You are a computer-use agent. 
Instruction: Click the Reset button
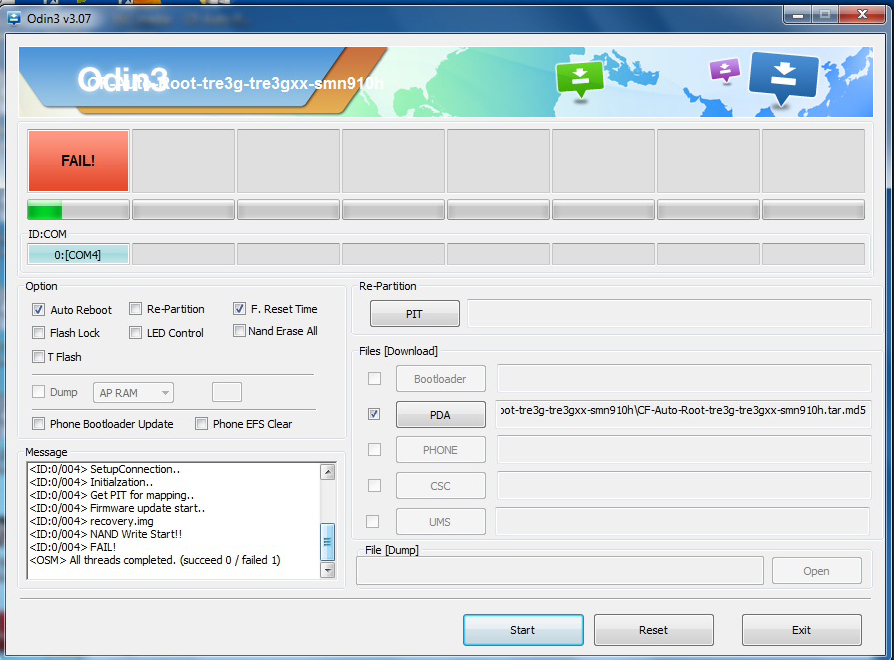point(653,630)
